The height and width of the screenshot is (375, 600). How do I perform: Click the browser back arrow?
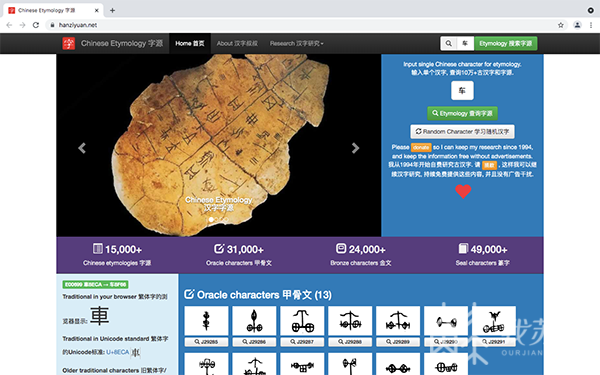[10, 25]
